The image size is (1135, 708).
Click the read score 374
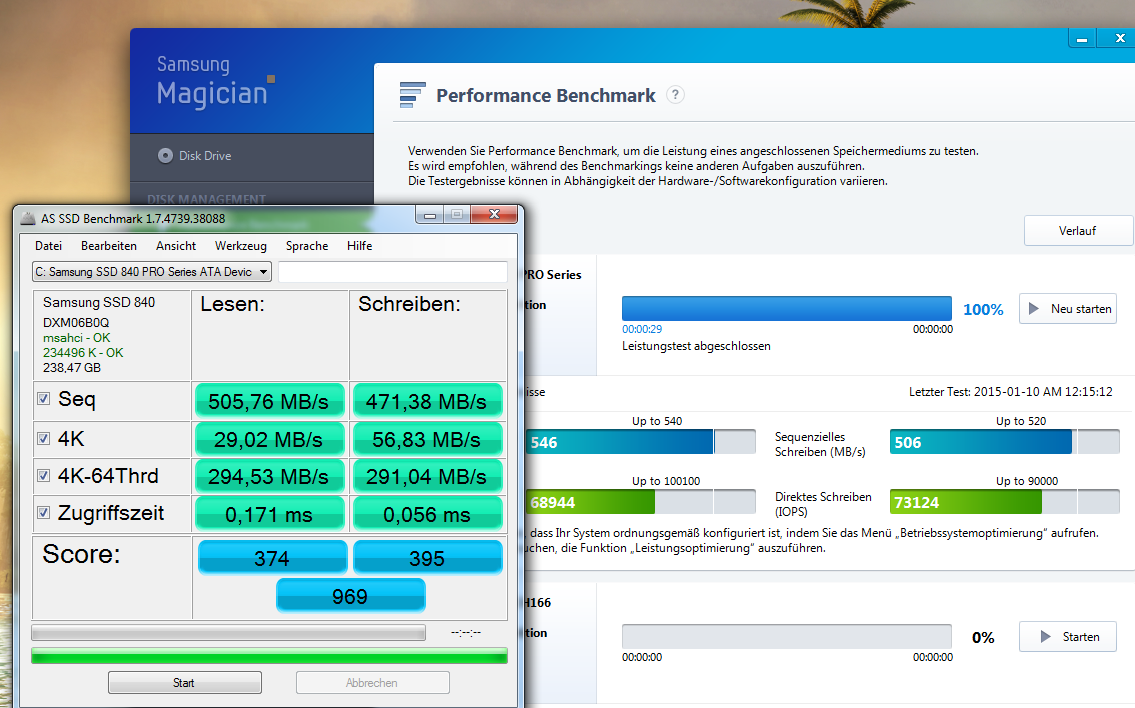[272, 557]
